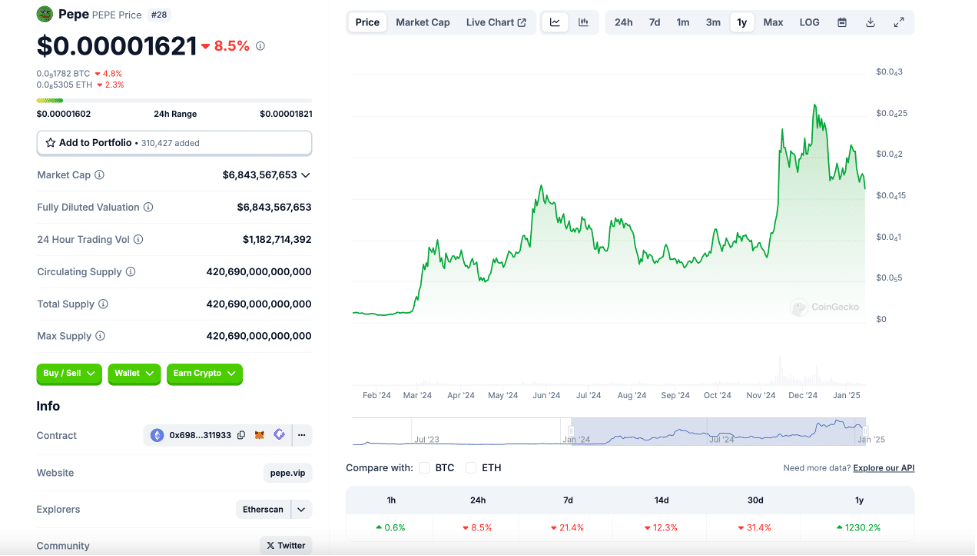The image size is (977, 556).
Task: Open Max Supply info icon
Action: [100, 336]
